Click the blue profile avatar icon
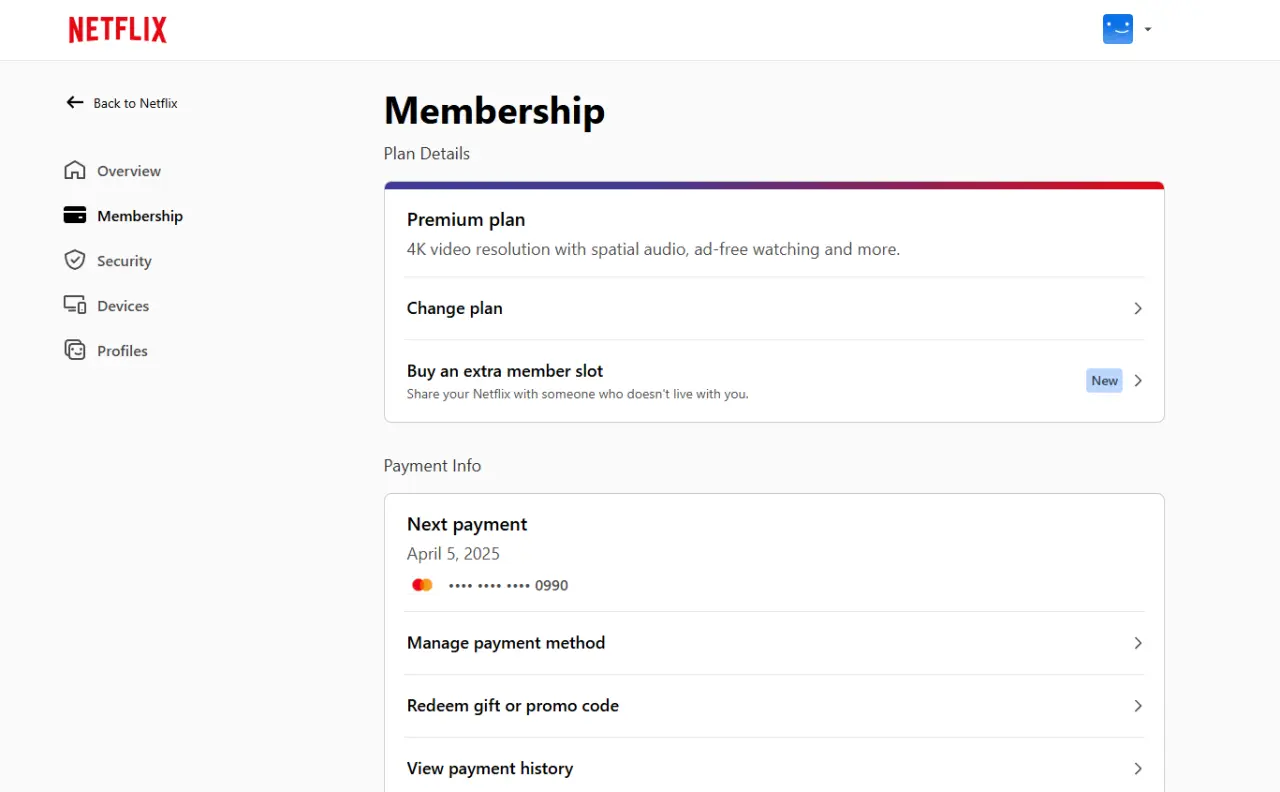 pos(1118,29)
